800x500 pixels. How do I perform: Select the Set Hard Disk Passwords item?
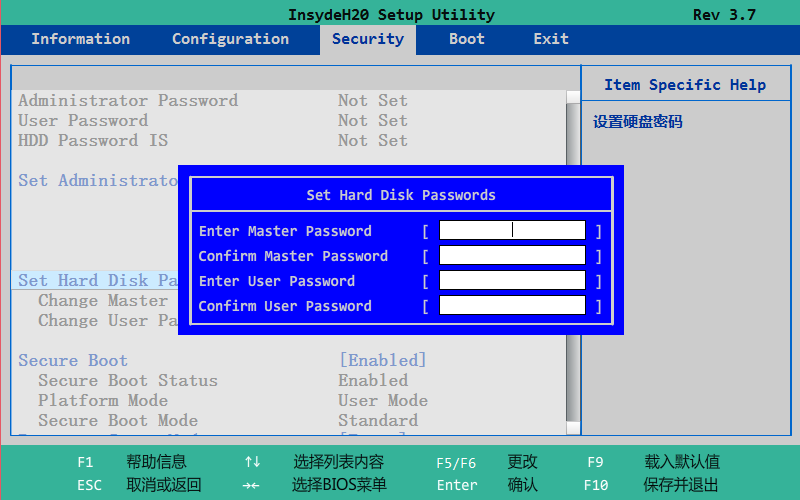point(97,281)
